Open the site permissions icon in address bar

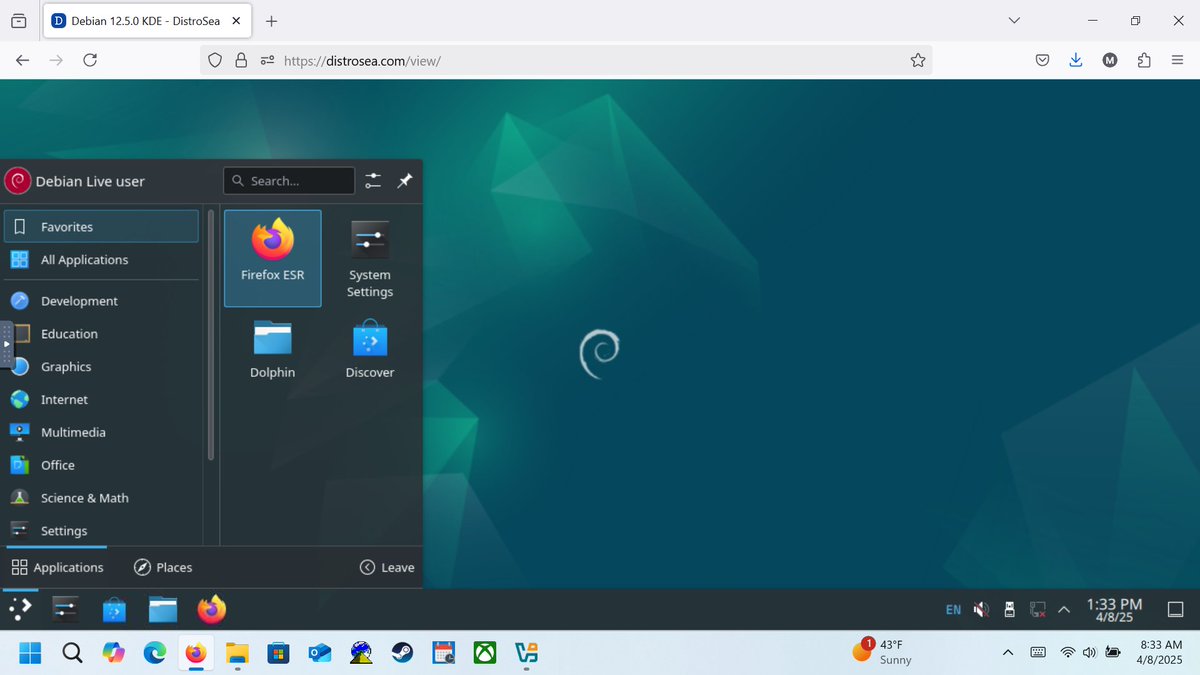(267, 60)
